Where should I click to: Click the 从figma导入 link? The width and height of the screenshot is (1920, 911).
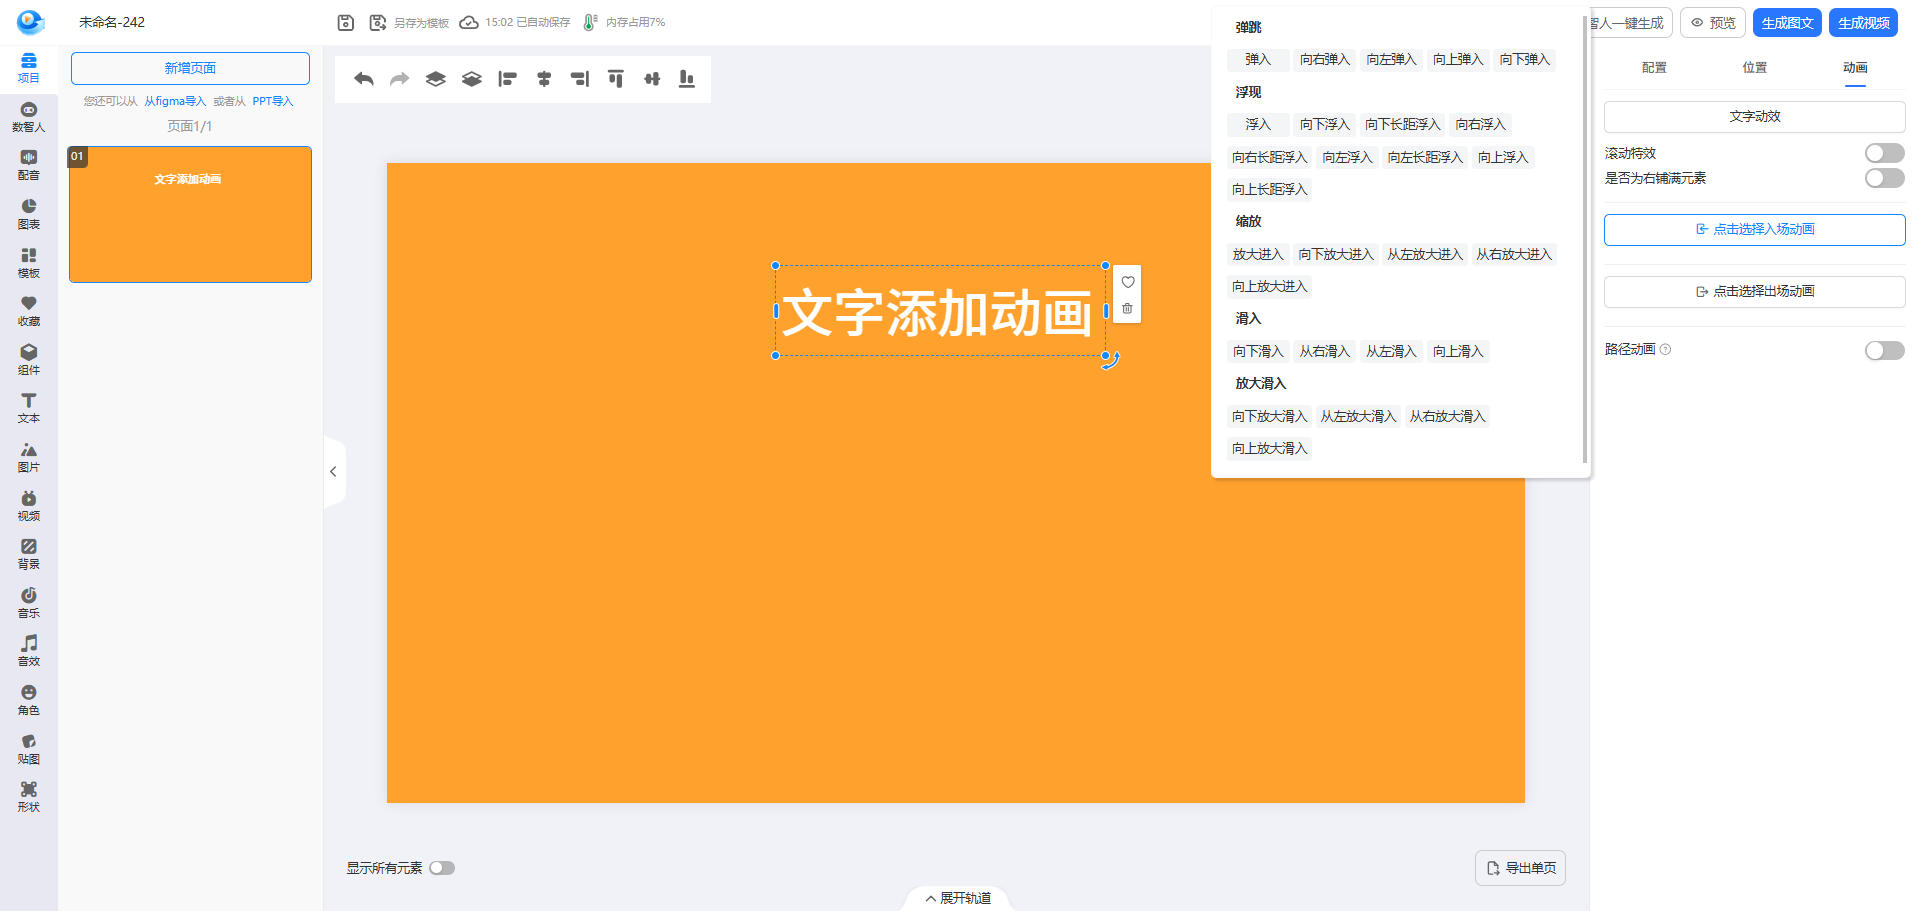[x=175, y=101]
